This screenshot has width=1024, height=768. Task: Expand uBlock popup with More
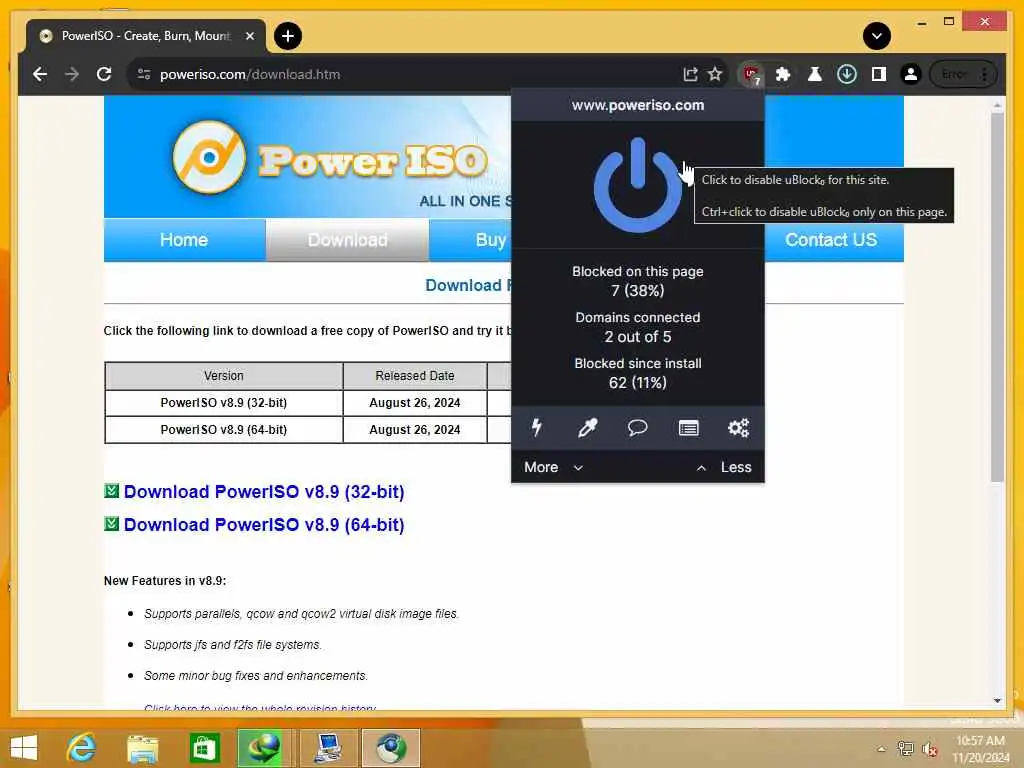coord(553,467)
